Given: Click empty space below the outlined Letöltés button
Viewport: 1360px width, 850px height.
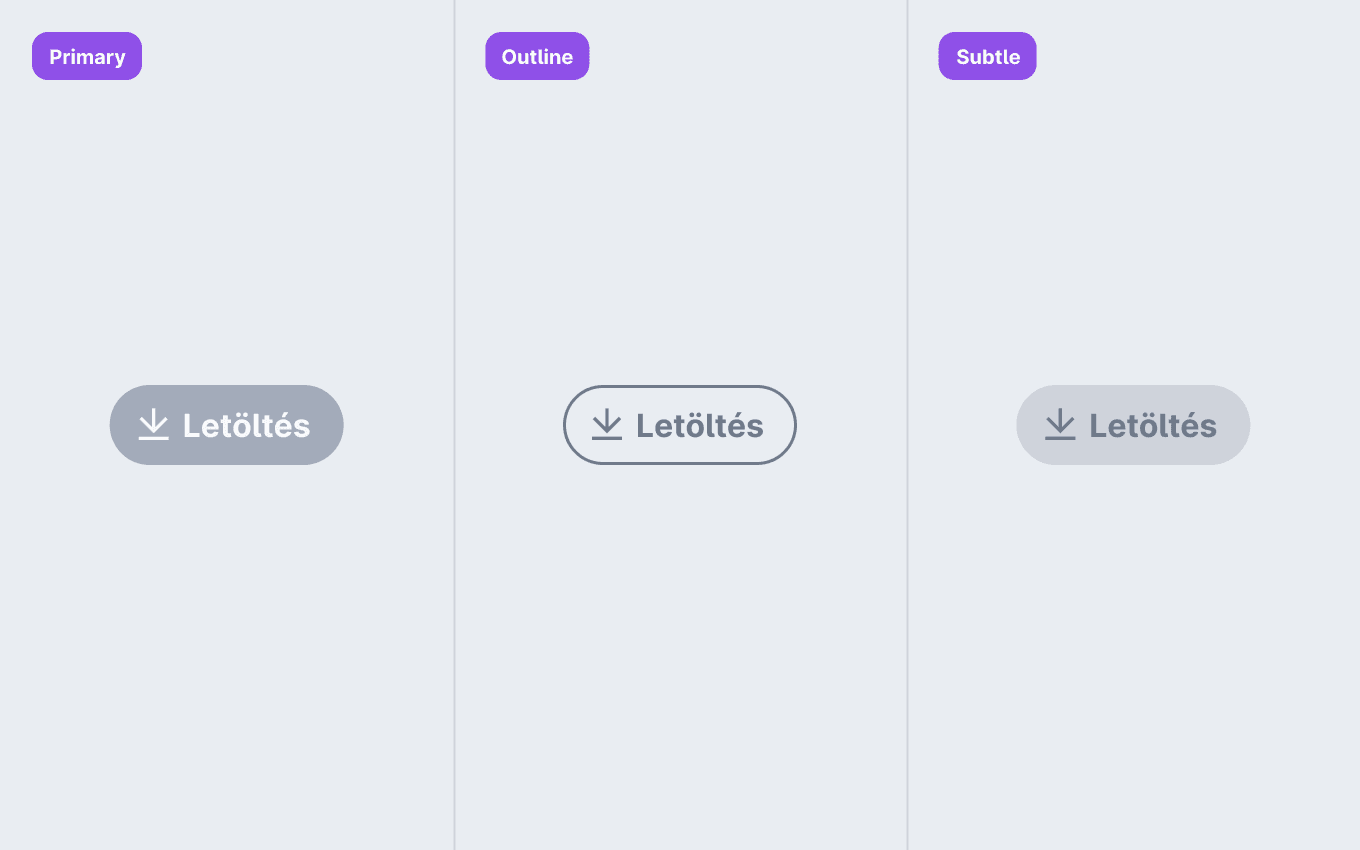Looking at the screenshot, I should tap(680, 650).
